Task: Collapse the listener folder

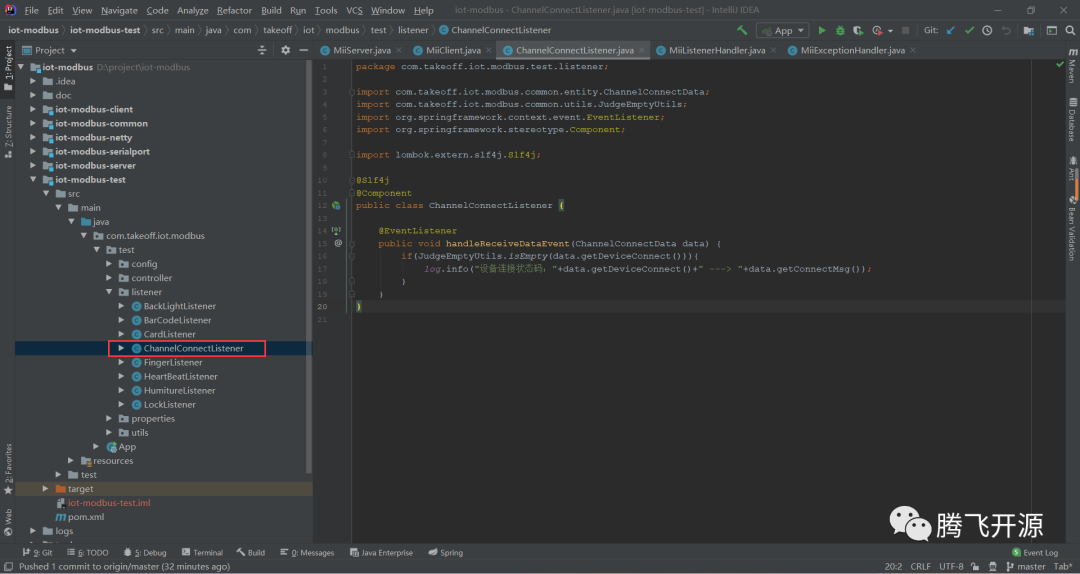Action: 110,292
